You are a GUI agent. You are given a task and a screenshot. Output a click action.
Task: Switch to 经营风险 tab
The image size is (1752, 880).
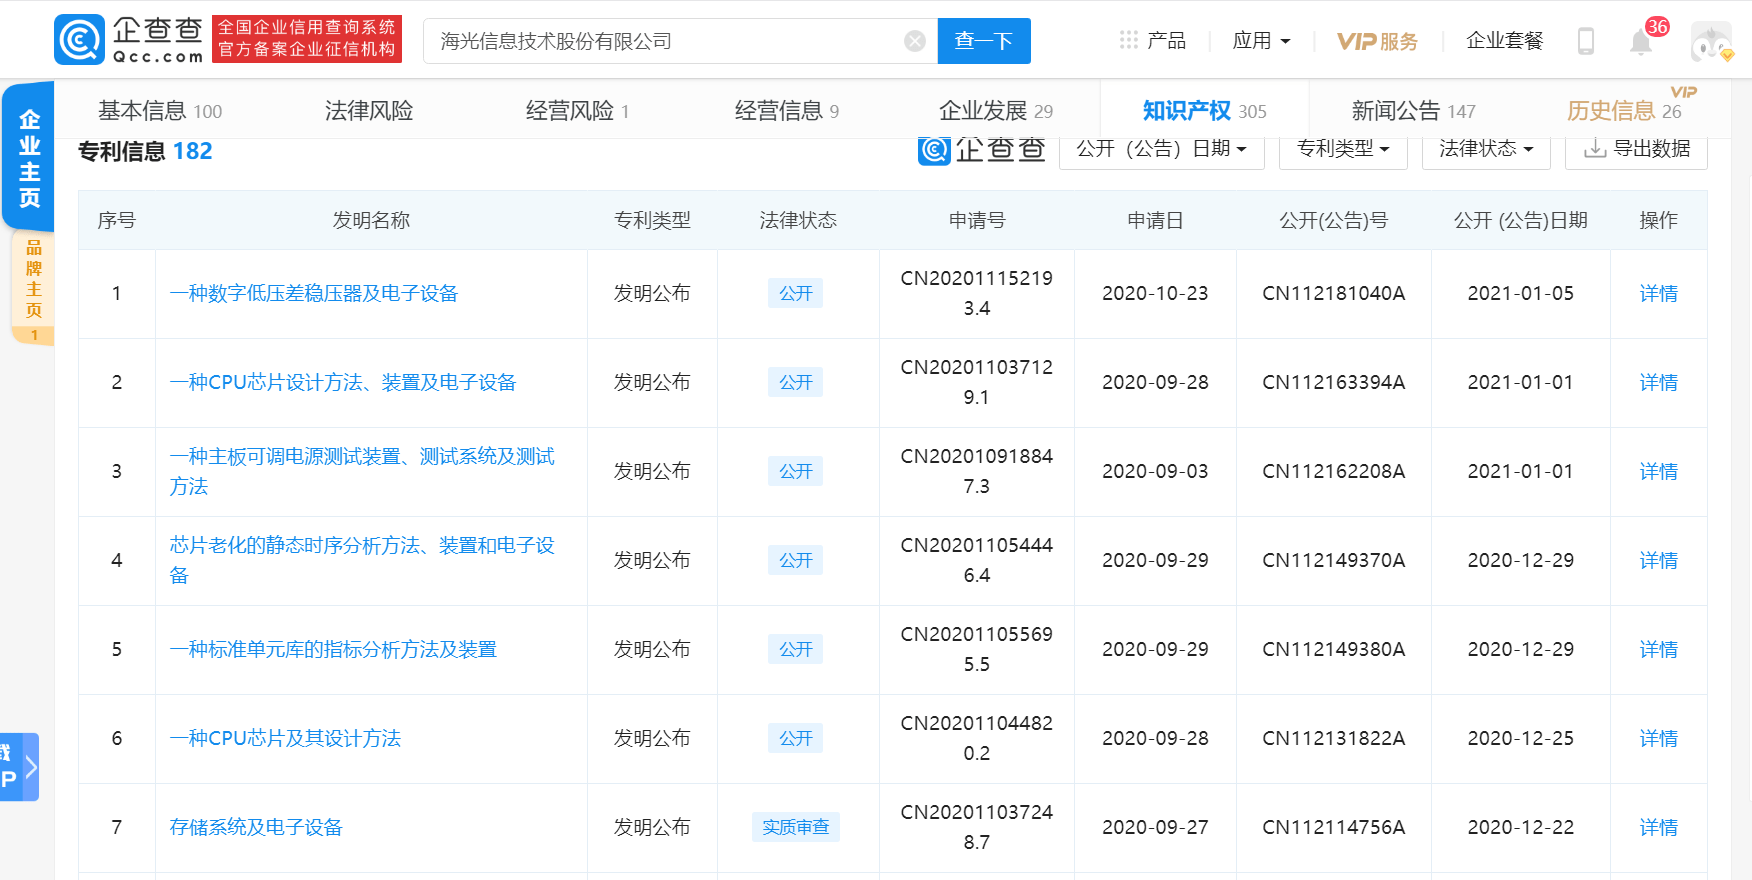(577, 111)
